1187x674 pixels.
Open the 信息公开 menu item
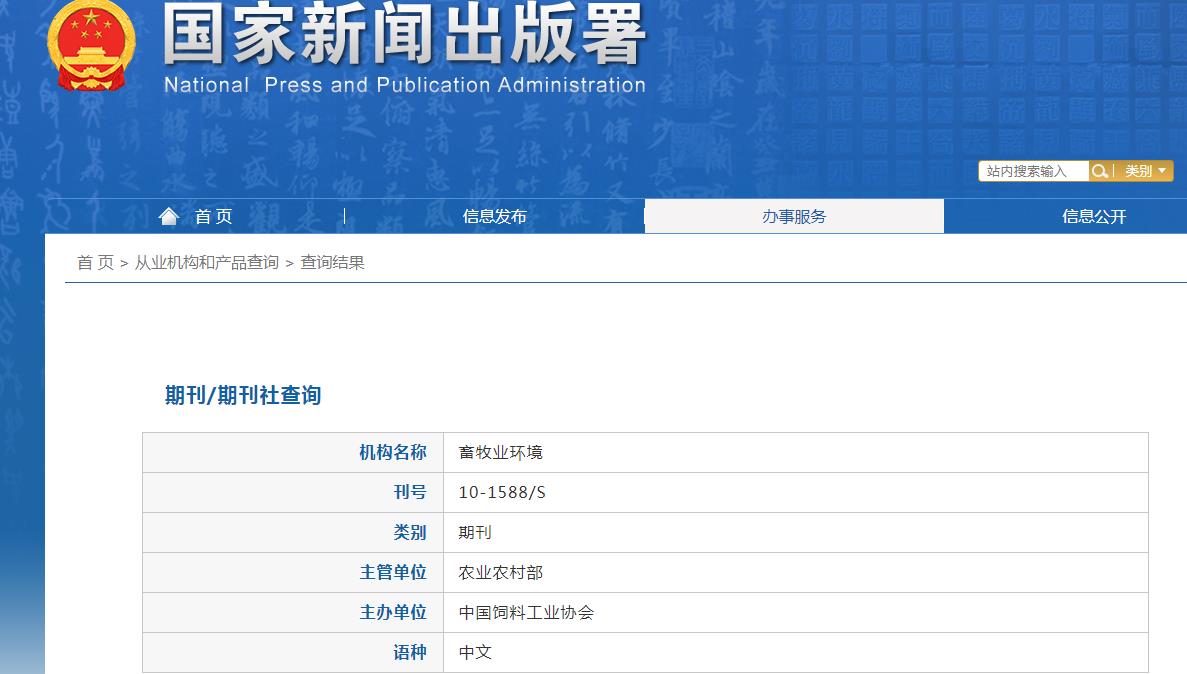(x=1093, y=215)
